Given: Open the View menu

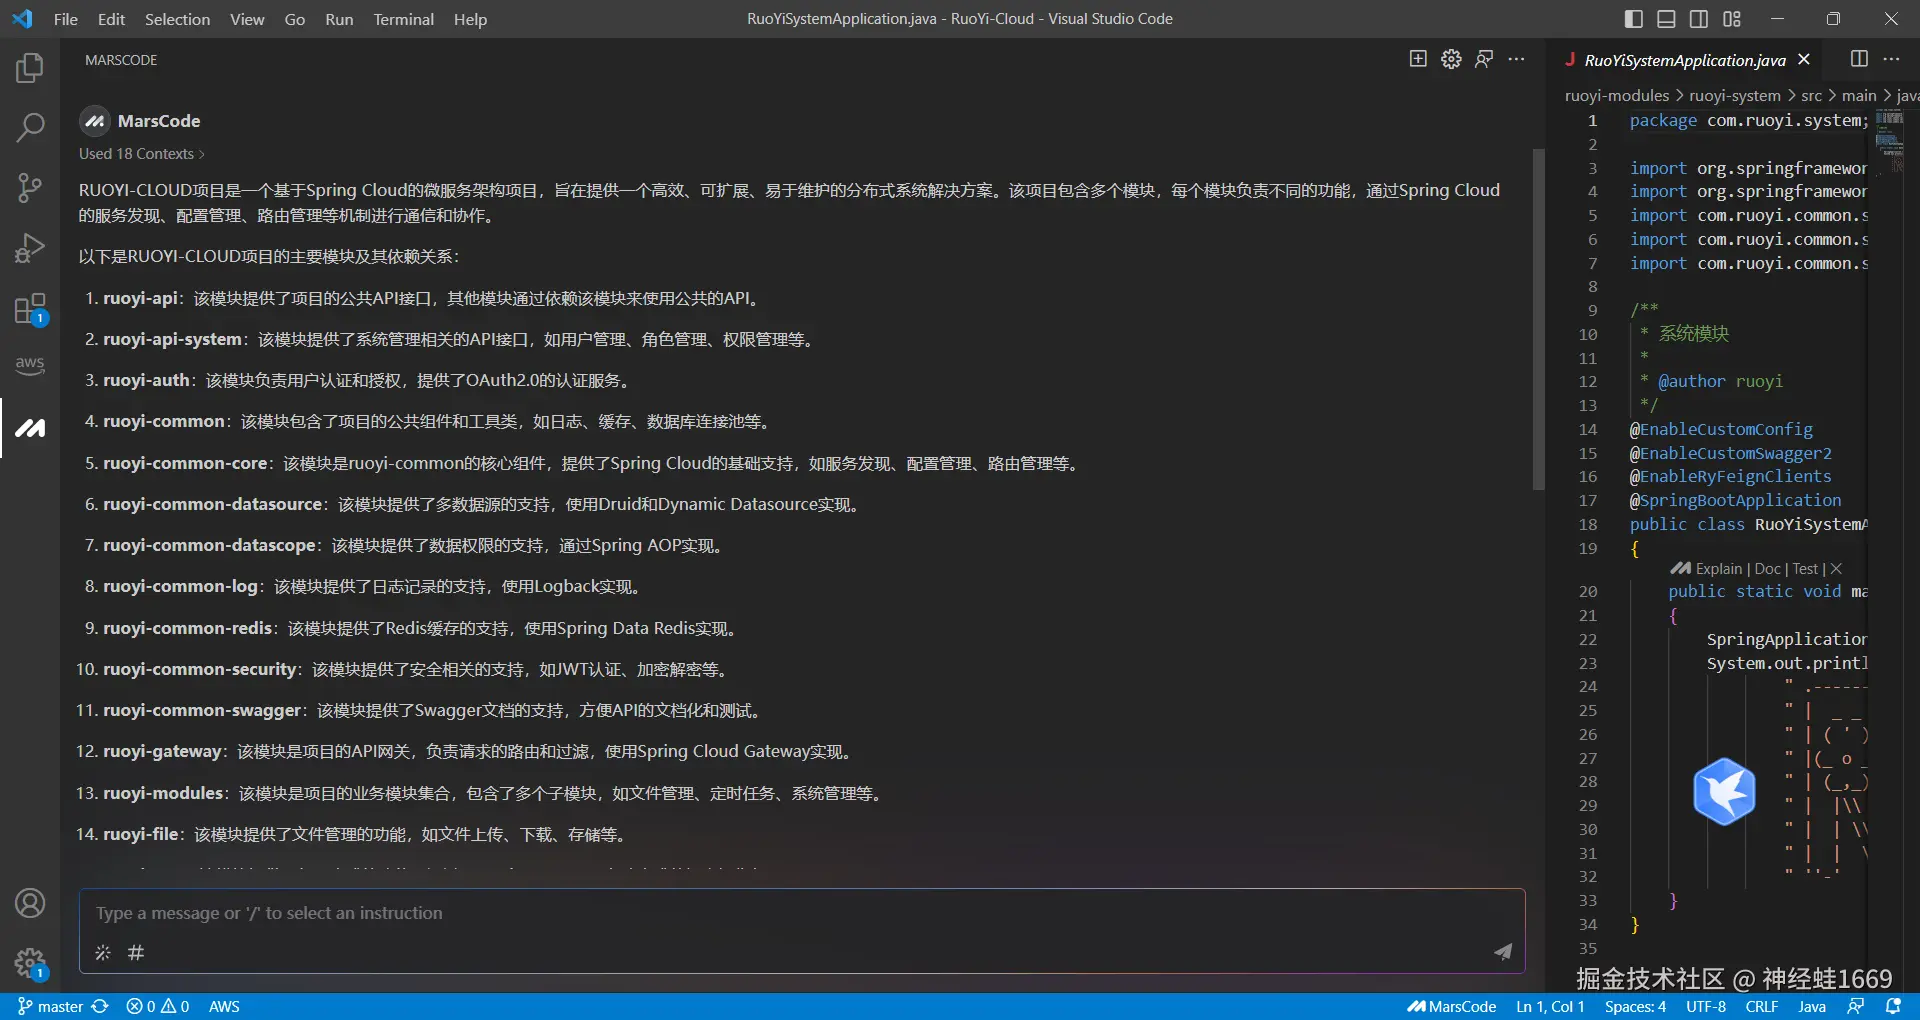Looking at the screenshot, I should [247, 19].
